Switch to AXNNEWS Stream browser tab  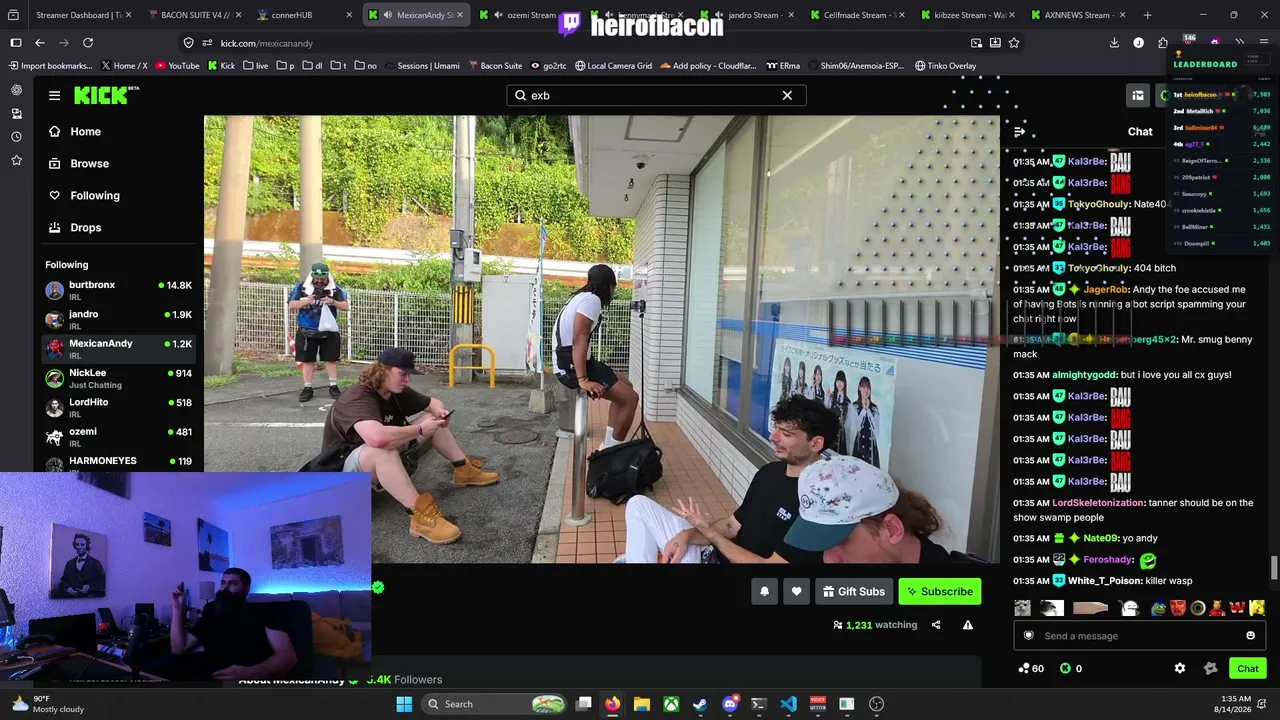1078,15
